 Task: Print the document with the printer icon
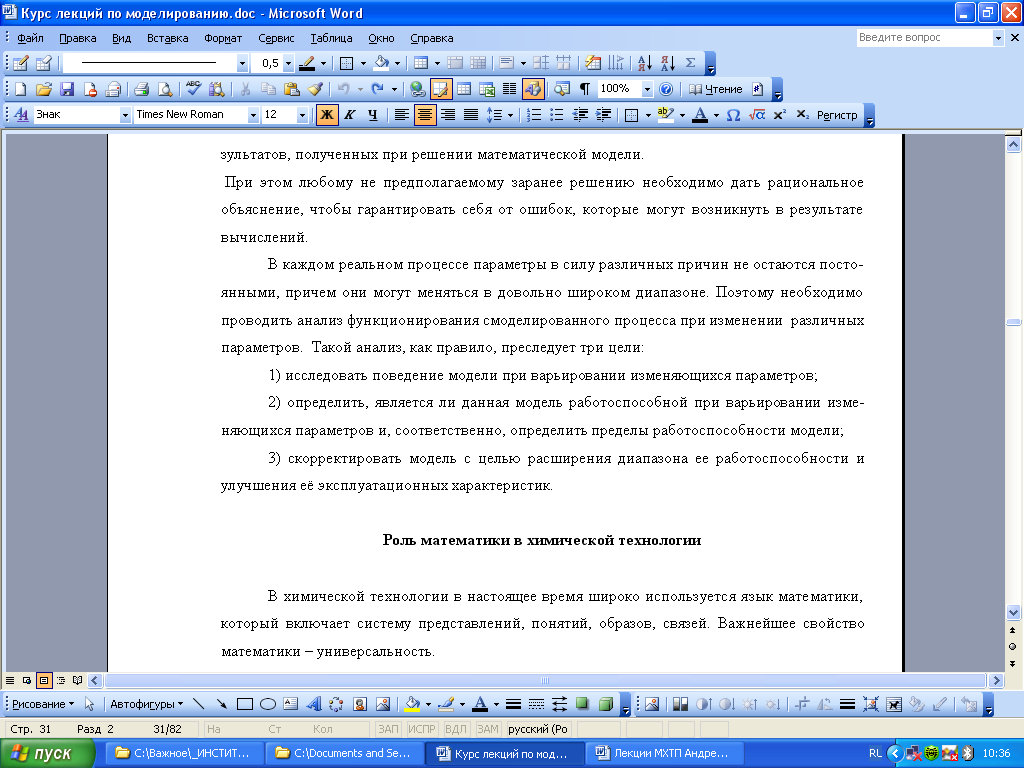pyautogui.click(x=141, y=89)
